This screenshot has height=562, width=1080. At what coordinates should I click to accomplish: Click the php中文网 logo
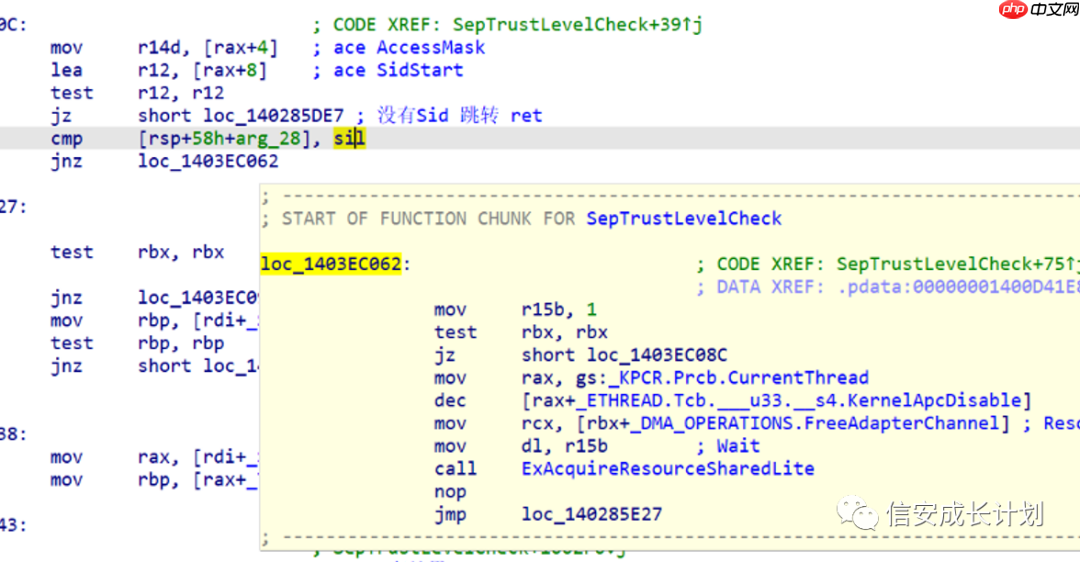[x=1039, y=9]
